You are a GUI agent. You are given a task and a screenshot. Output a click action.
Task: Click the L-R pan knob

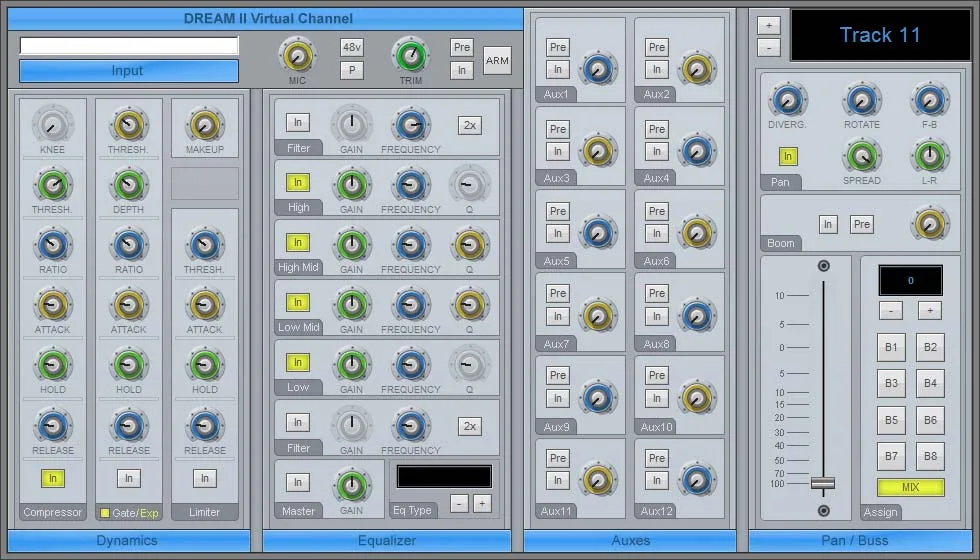coord(929,156)
